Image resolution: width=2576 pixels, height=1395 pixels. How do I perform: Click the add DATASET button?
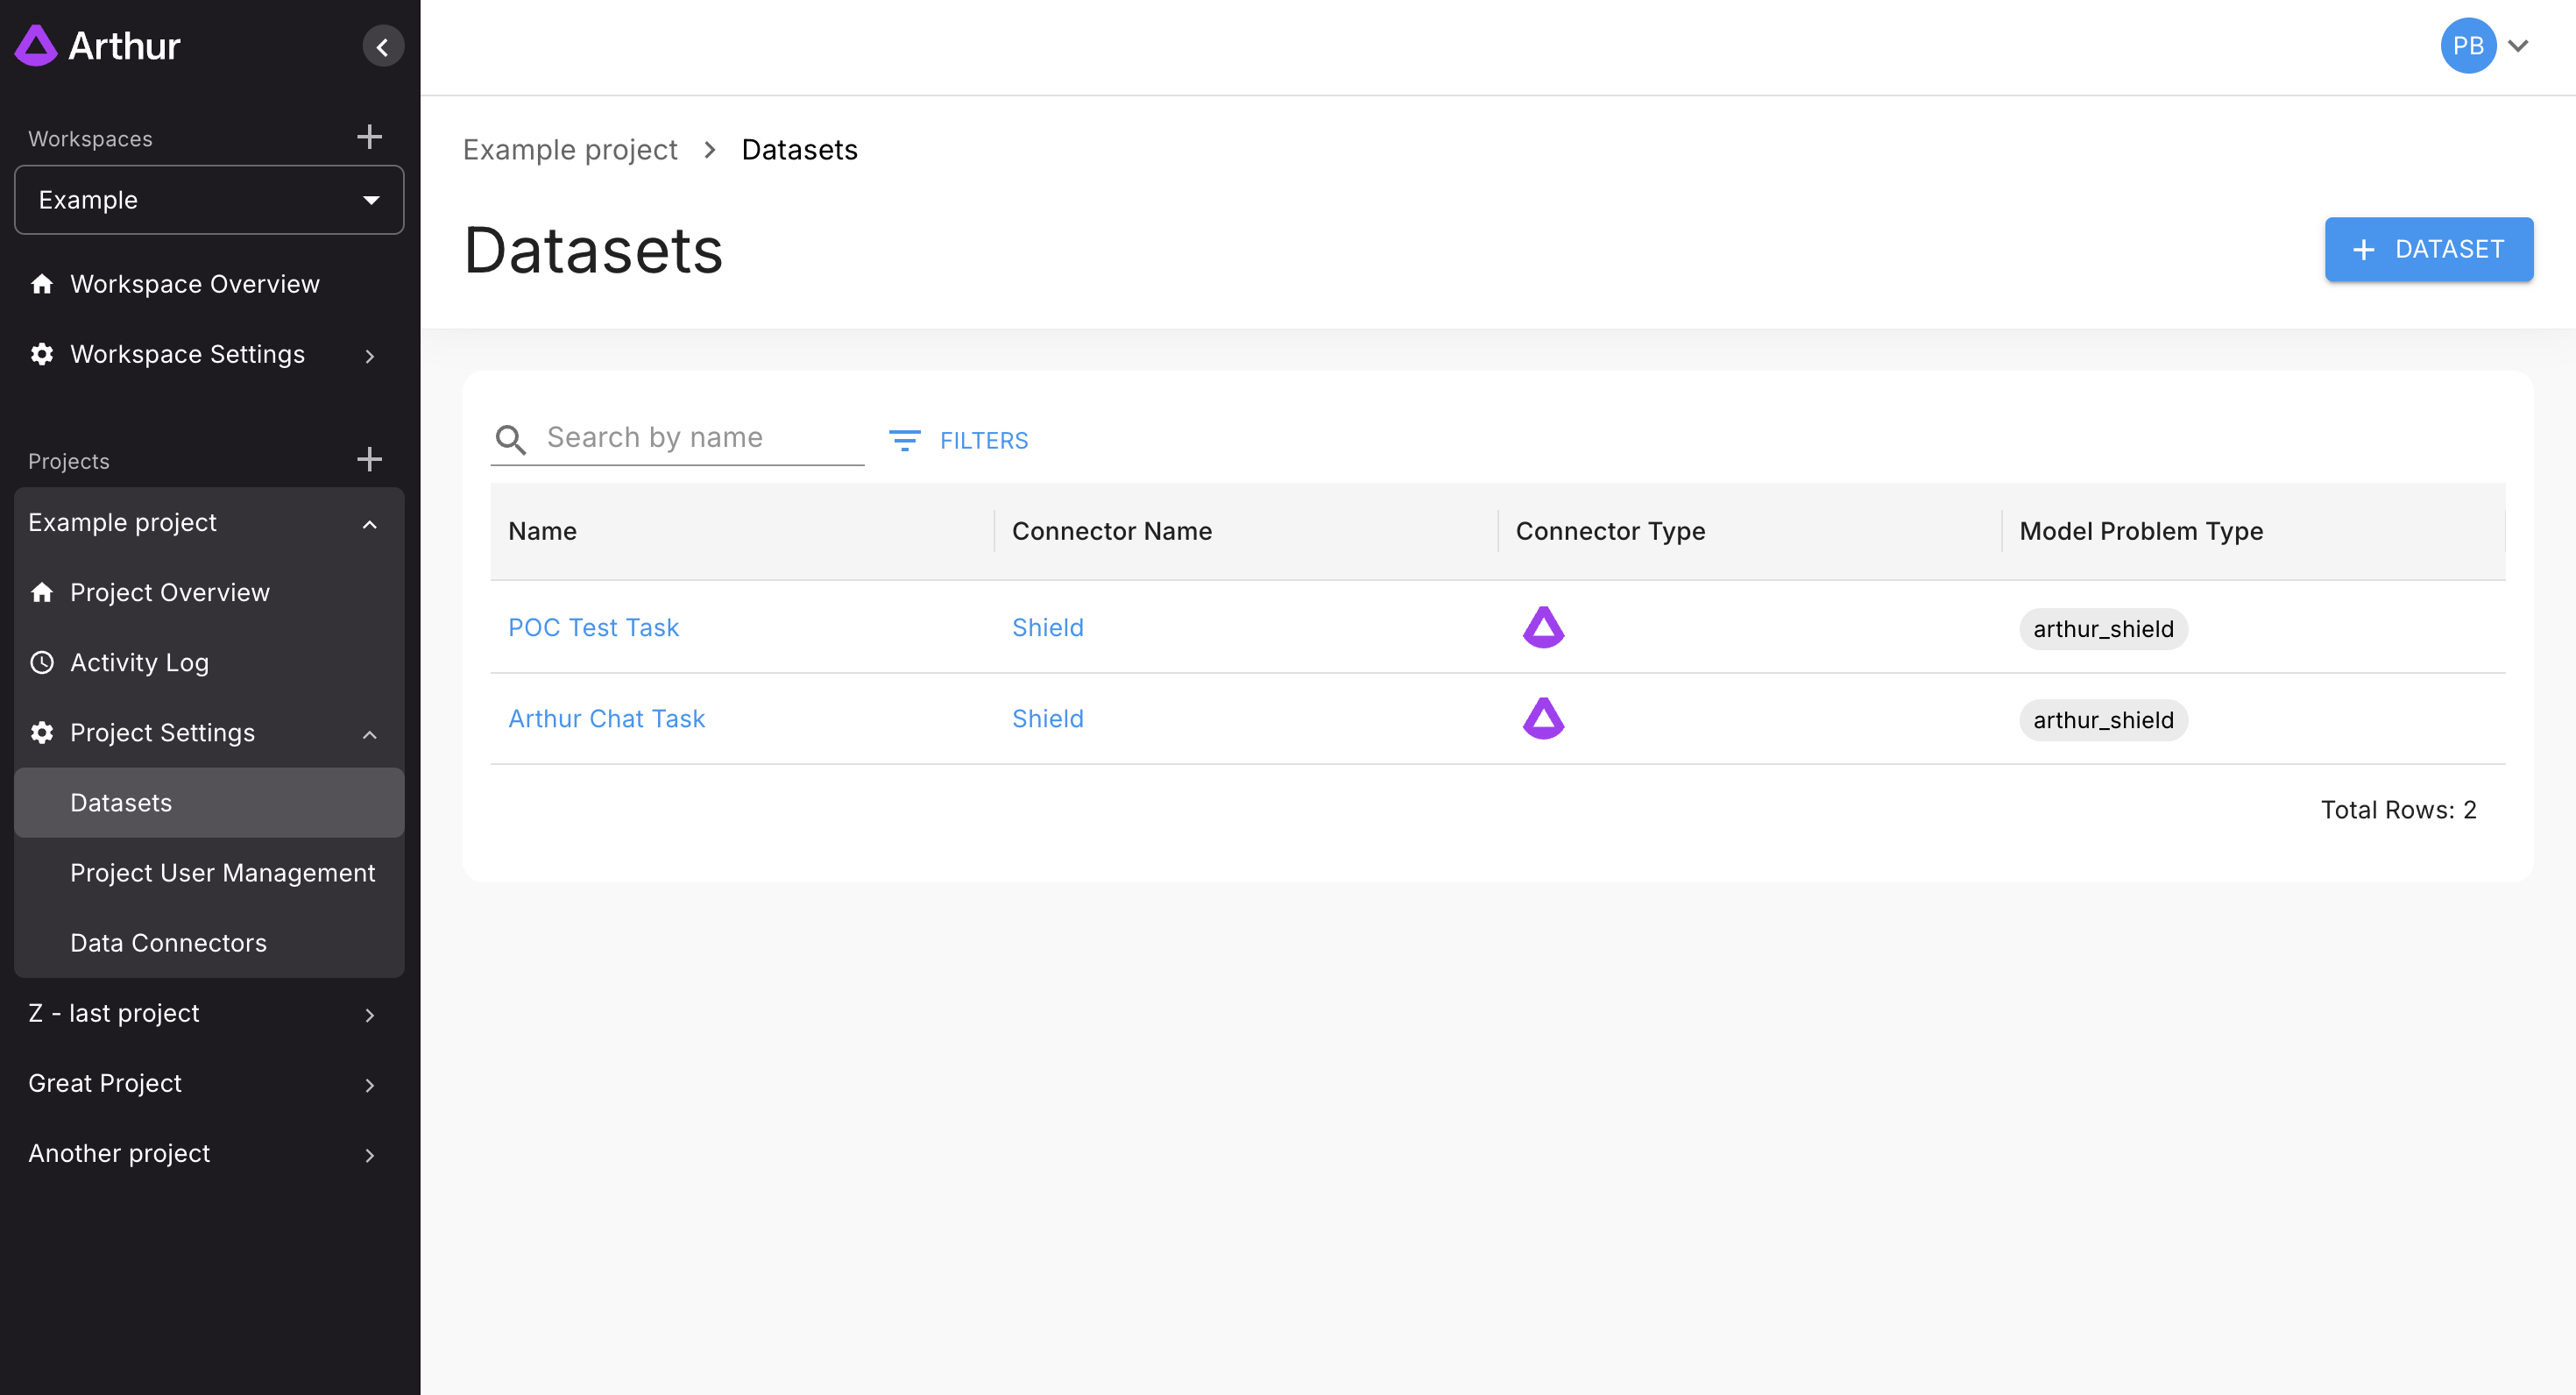pos(2427,249)
